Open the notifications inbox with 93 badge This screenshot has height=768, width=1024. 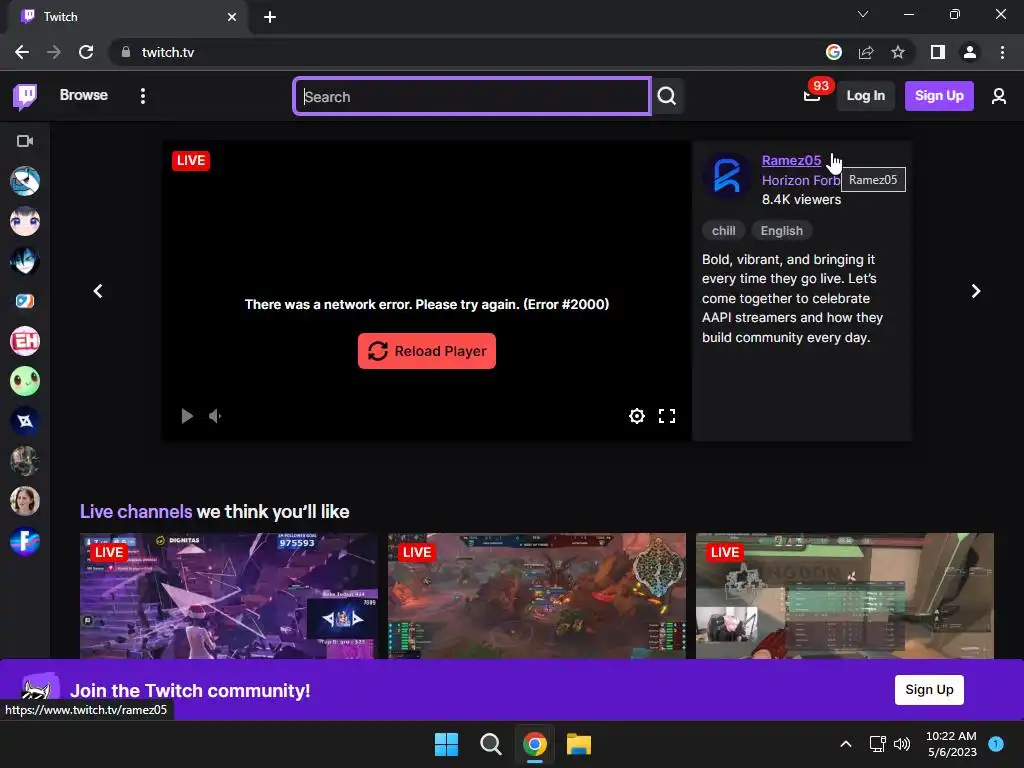point(812,96)
